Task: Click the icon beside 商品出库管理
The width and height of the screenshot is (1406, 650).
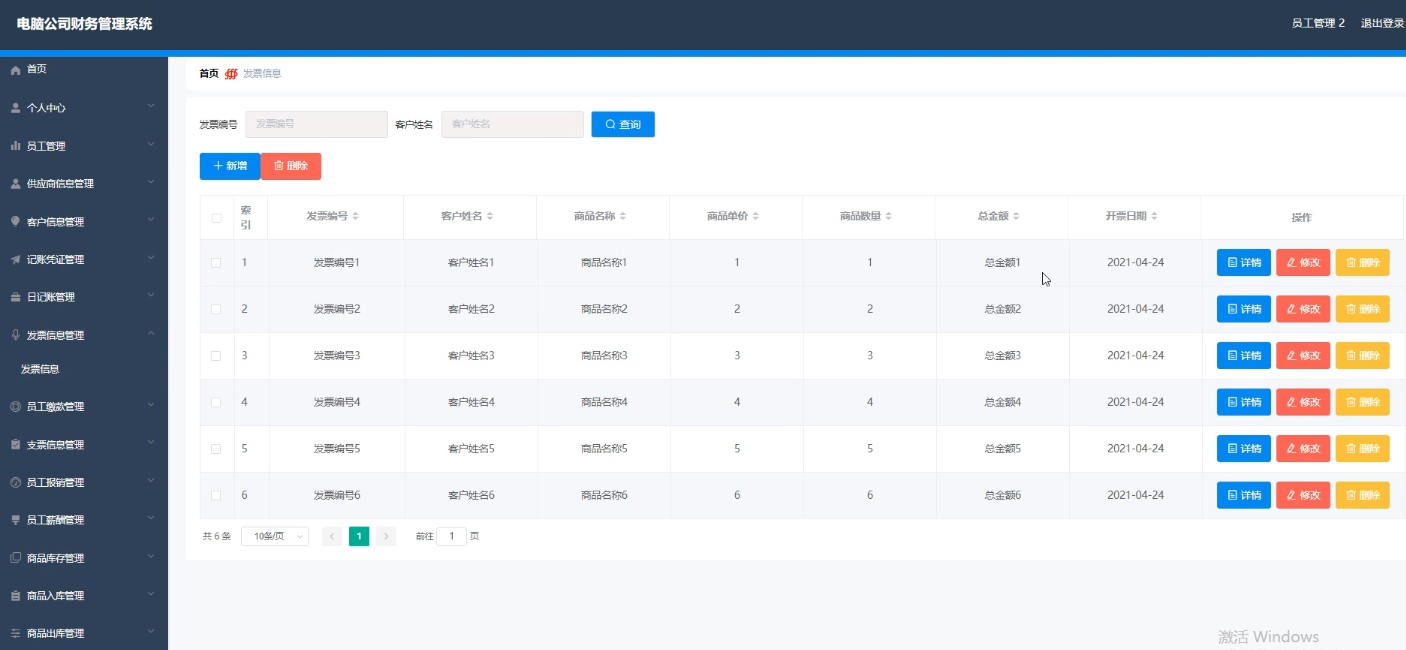Action: 15,634
